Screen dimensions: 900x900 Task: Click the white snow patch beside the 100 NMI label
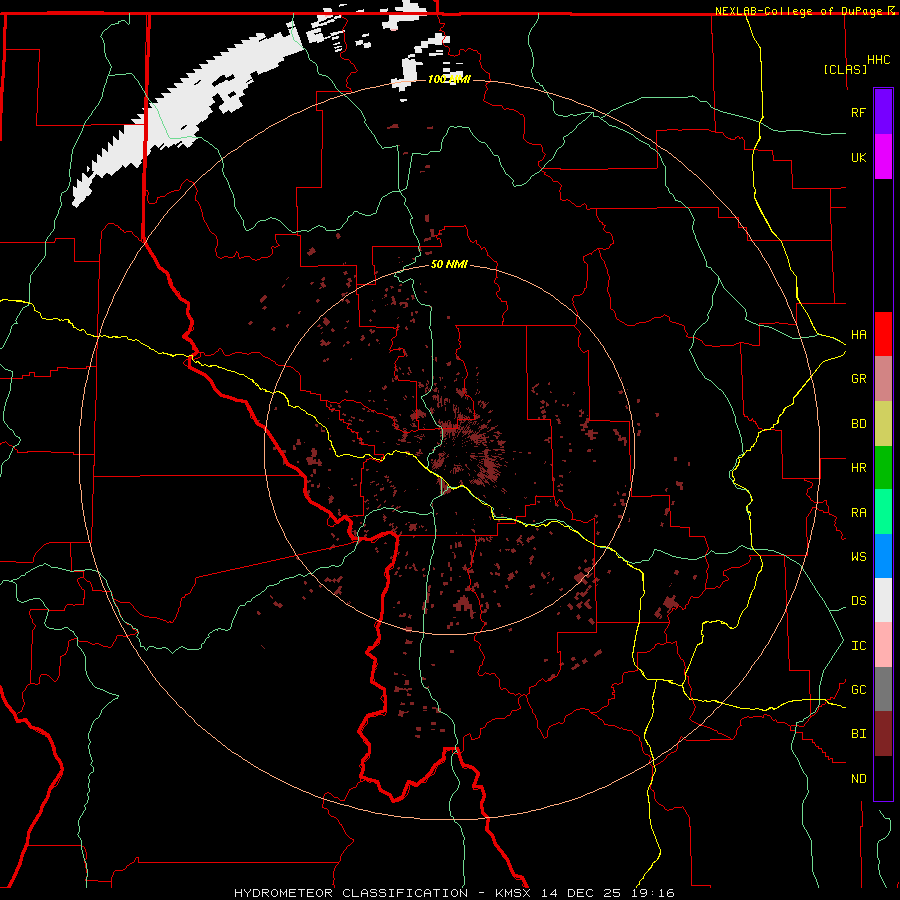pos(410,73)
